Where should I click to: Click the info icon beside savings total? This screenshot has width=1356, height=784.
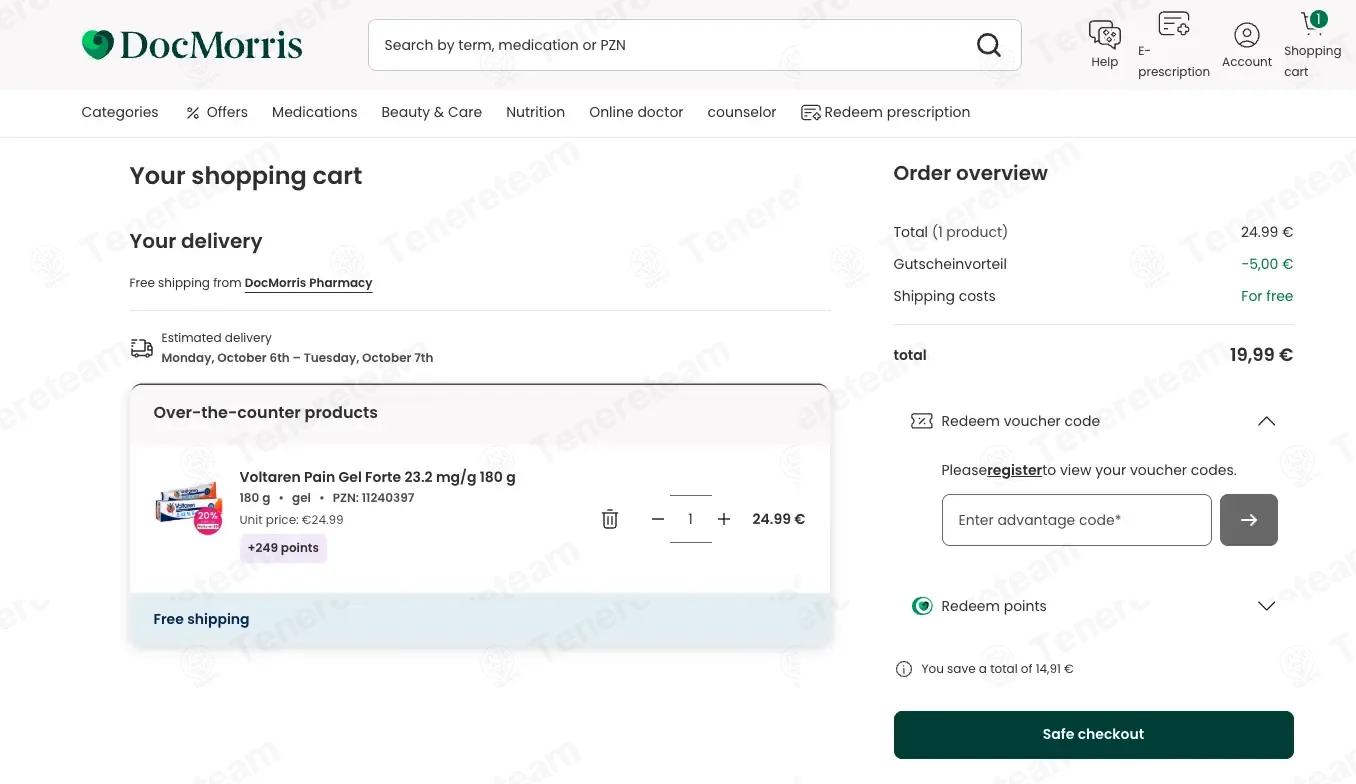click(x=904, y=669)
